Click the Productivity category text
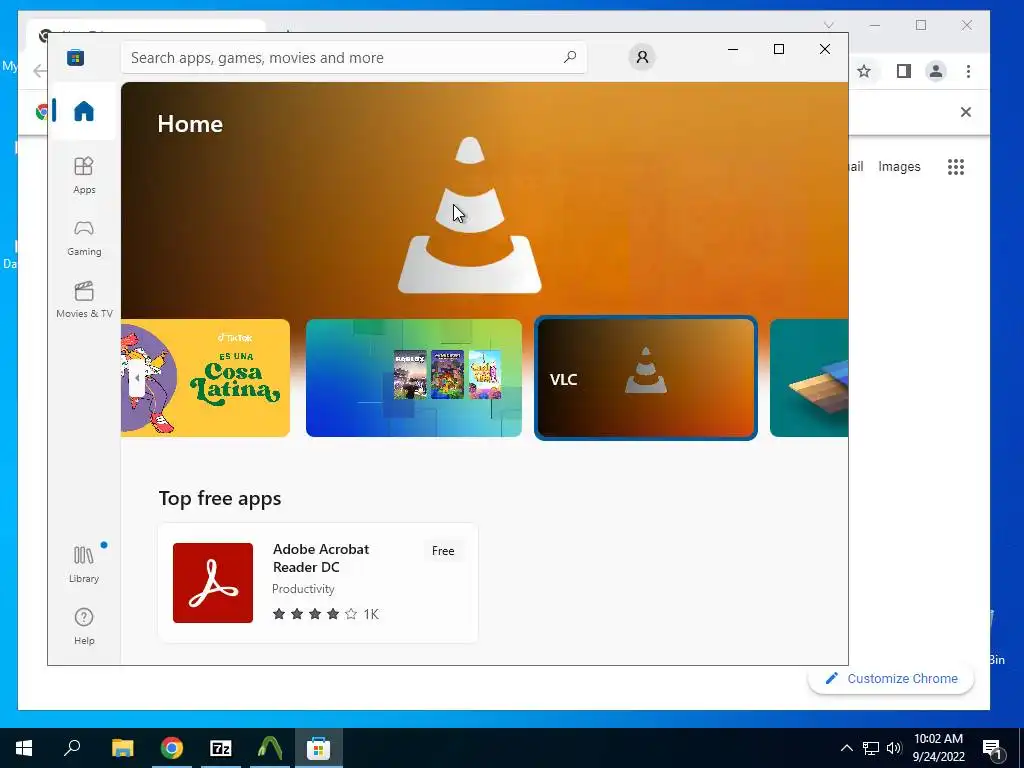Viewport: 1024px width, 768px height. [x=303, y=588]
